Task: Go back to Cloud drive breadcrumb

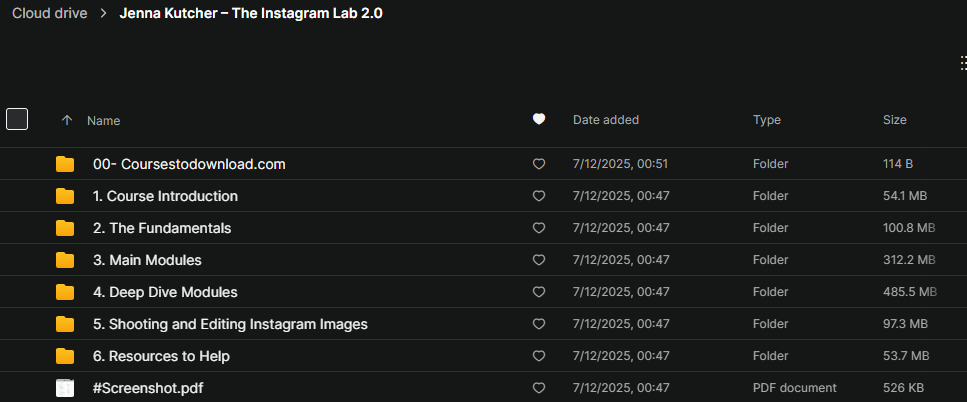Action: coord(50,14)
